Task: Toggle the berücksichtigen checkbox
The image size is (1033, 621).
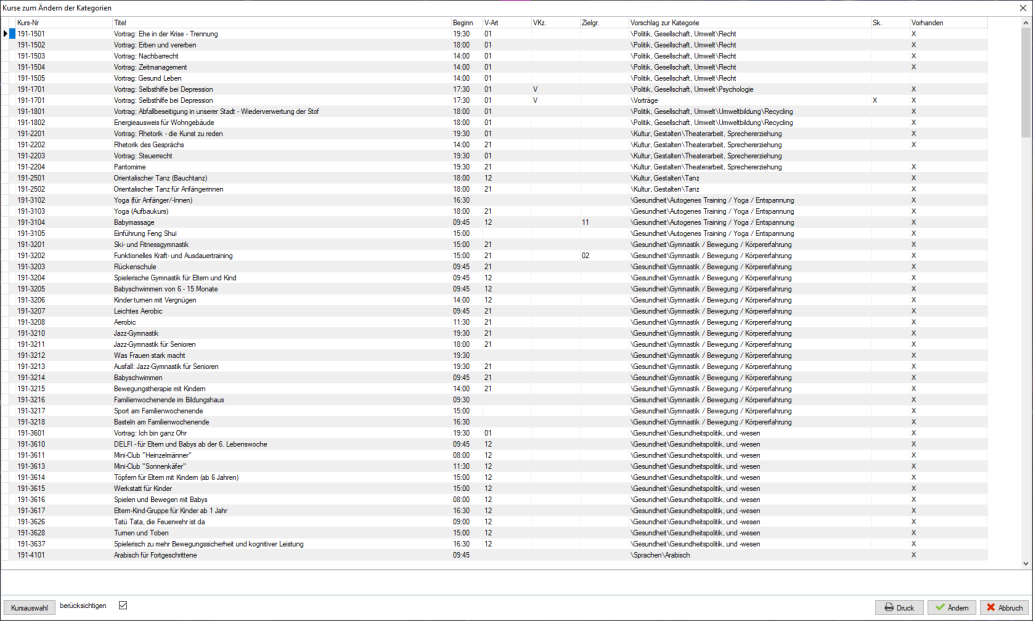Action: (123, 605)
